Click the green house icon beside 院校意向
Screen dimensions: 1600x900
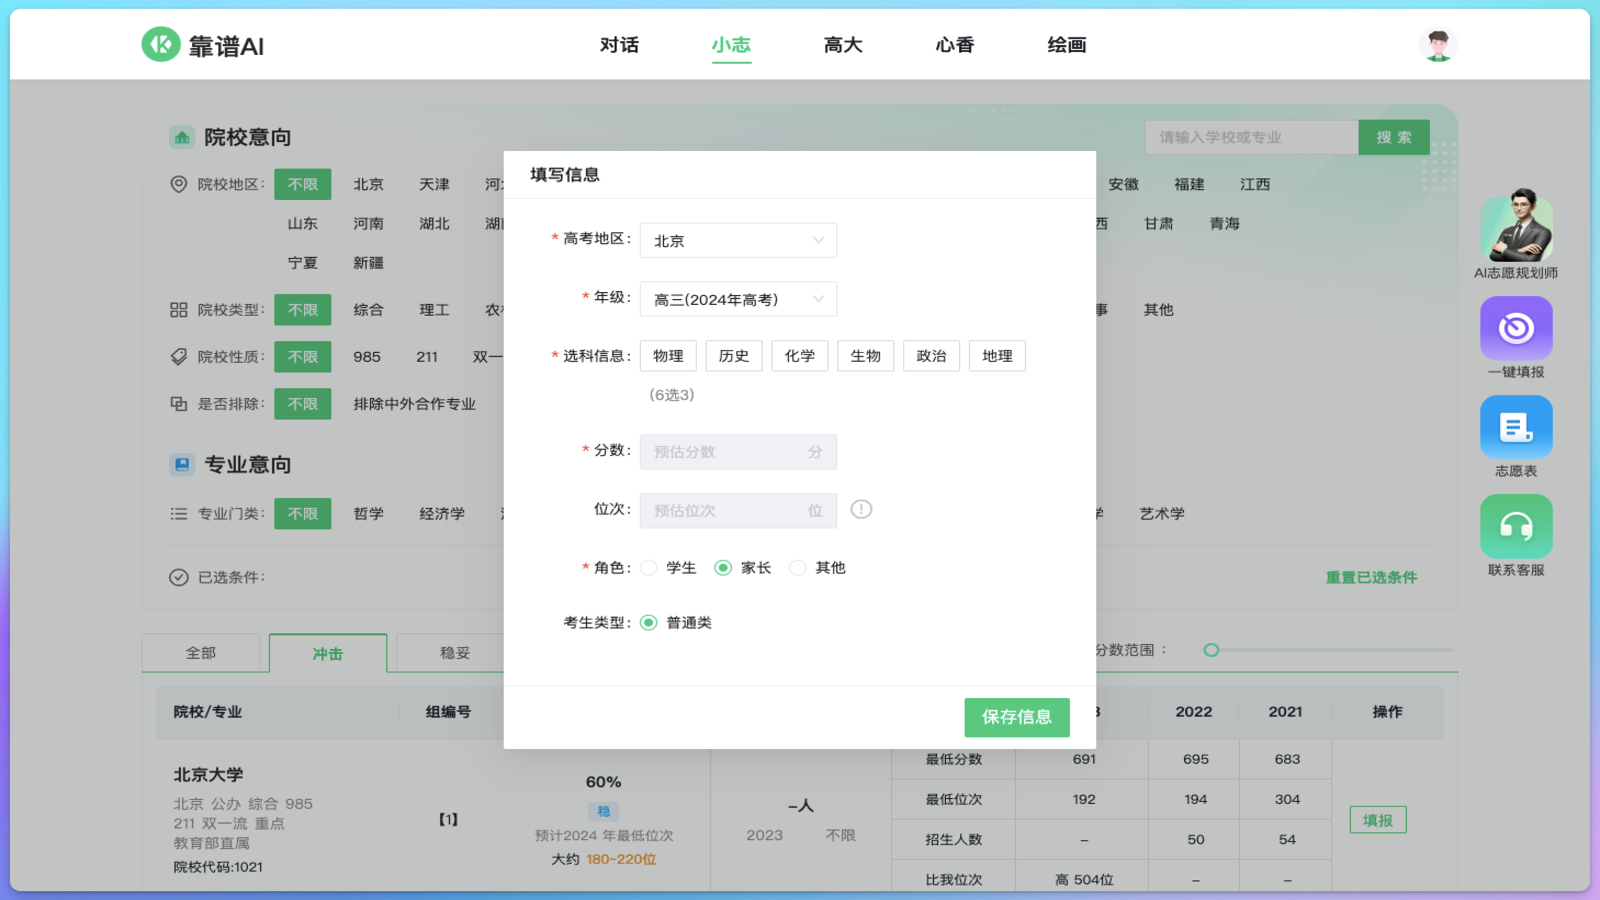tap(181, 137)
